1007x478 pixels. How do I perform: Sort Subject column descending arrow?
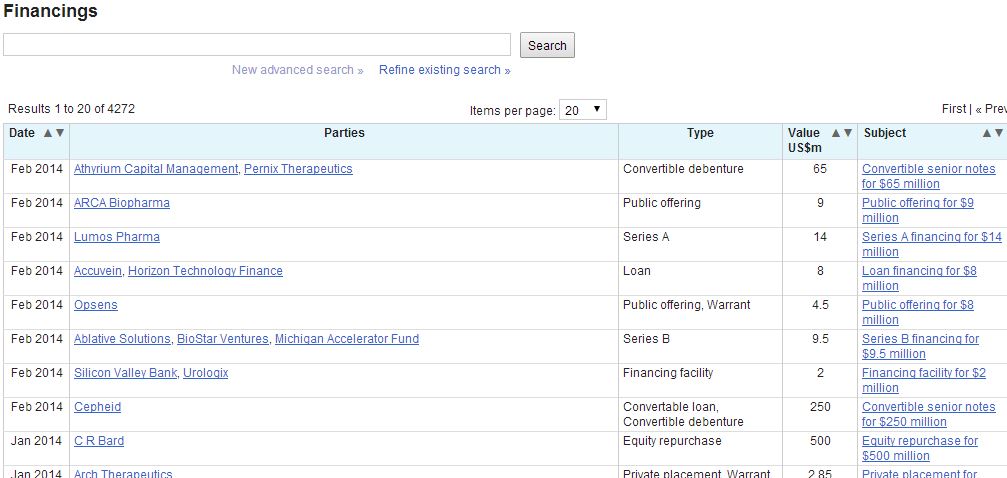(999, 133)
